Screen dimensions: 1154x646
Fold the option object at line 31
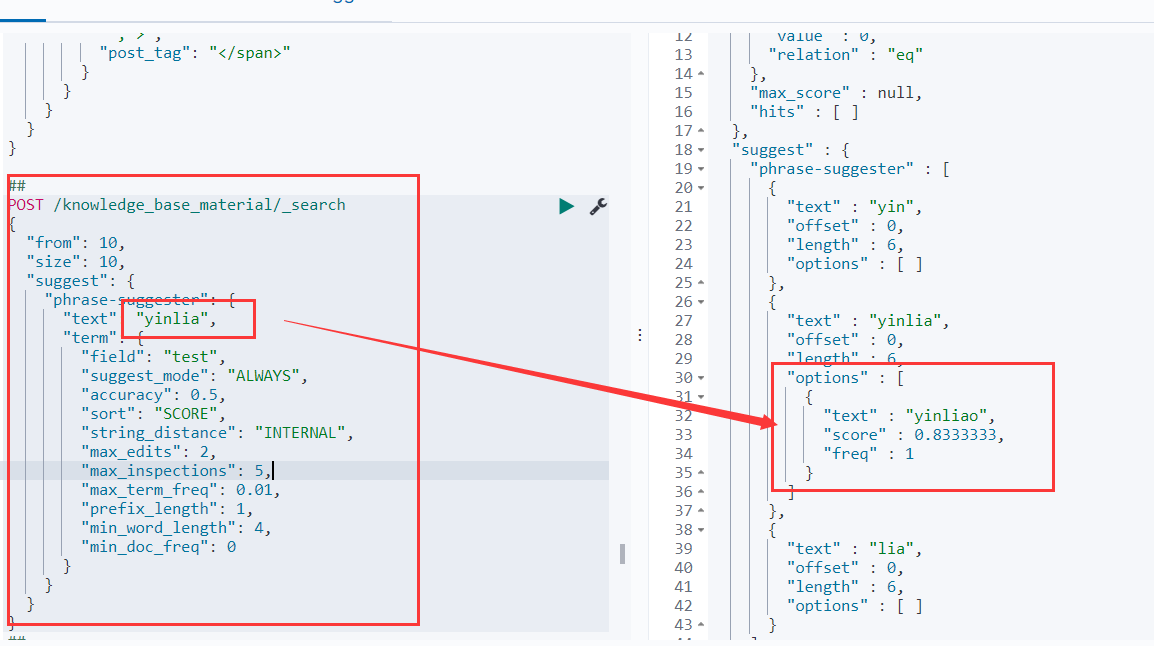(700, 397)
